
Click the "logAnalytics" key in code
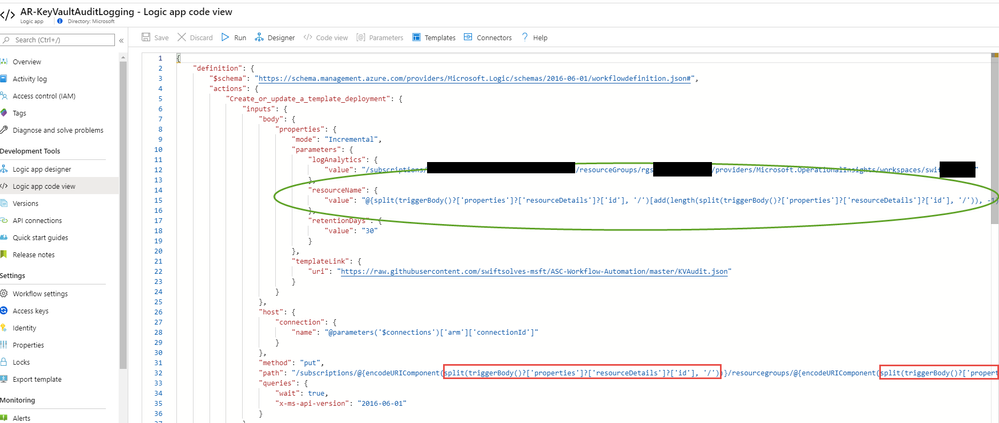coord(336,160)
